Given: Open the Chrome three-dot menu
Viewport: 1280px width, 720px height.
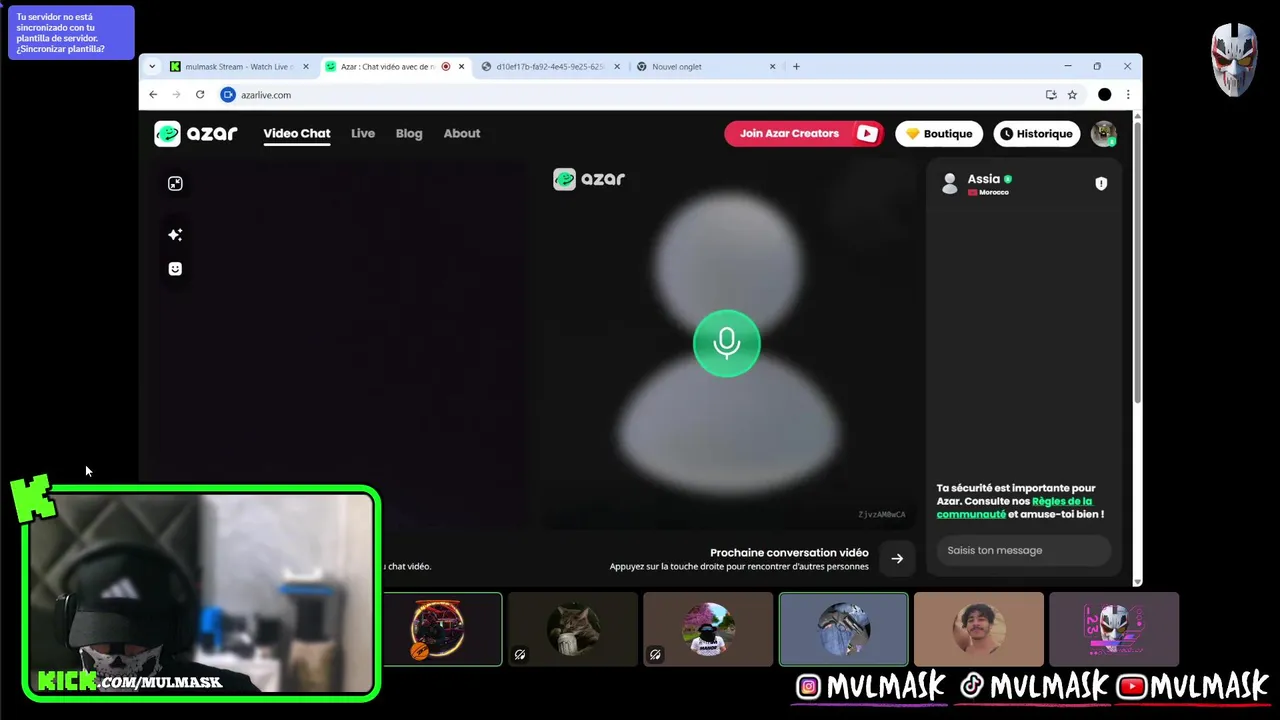Looking at the screenshot, I should pos(1128,95).
